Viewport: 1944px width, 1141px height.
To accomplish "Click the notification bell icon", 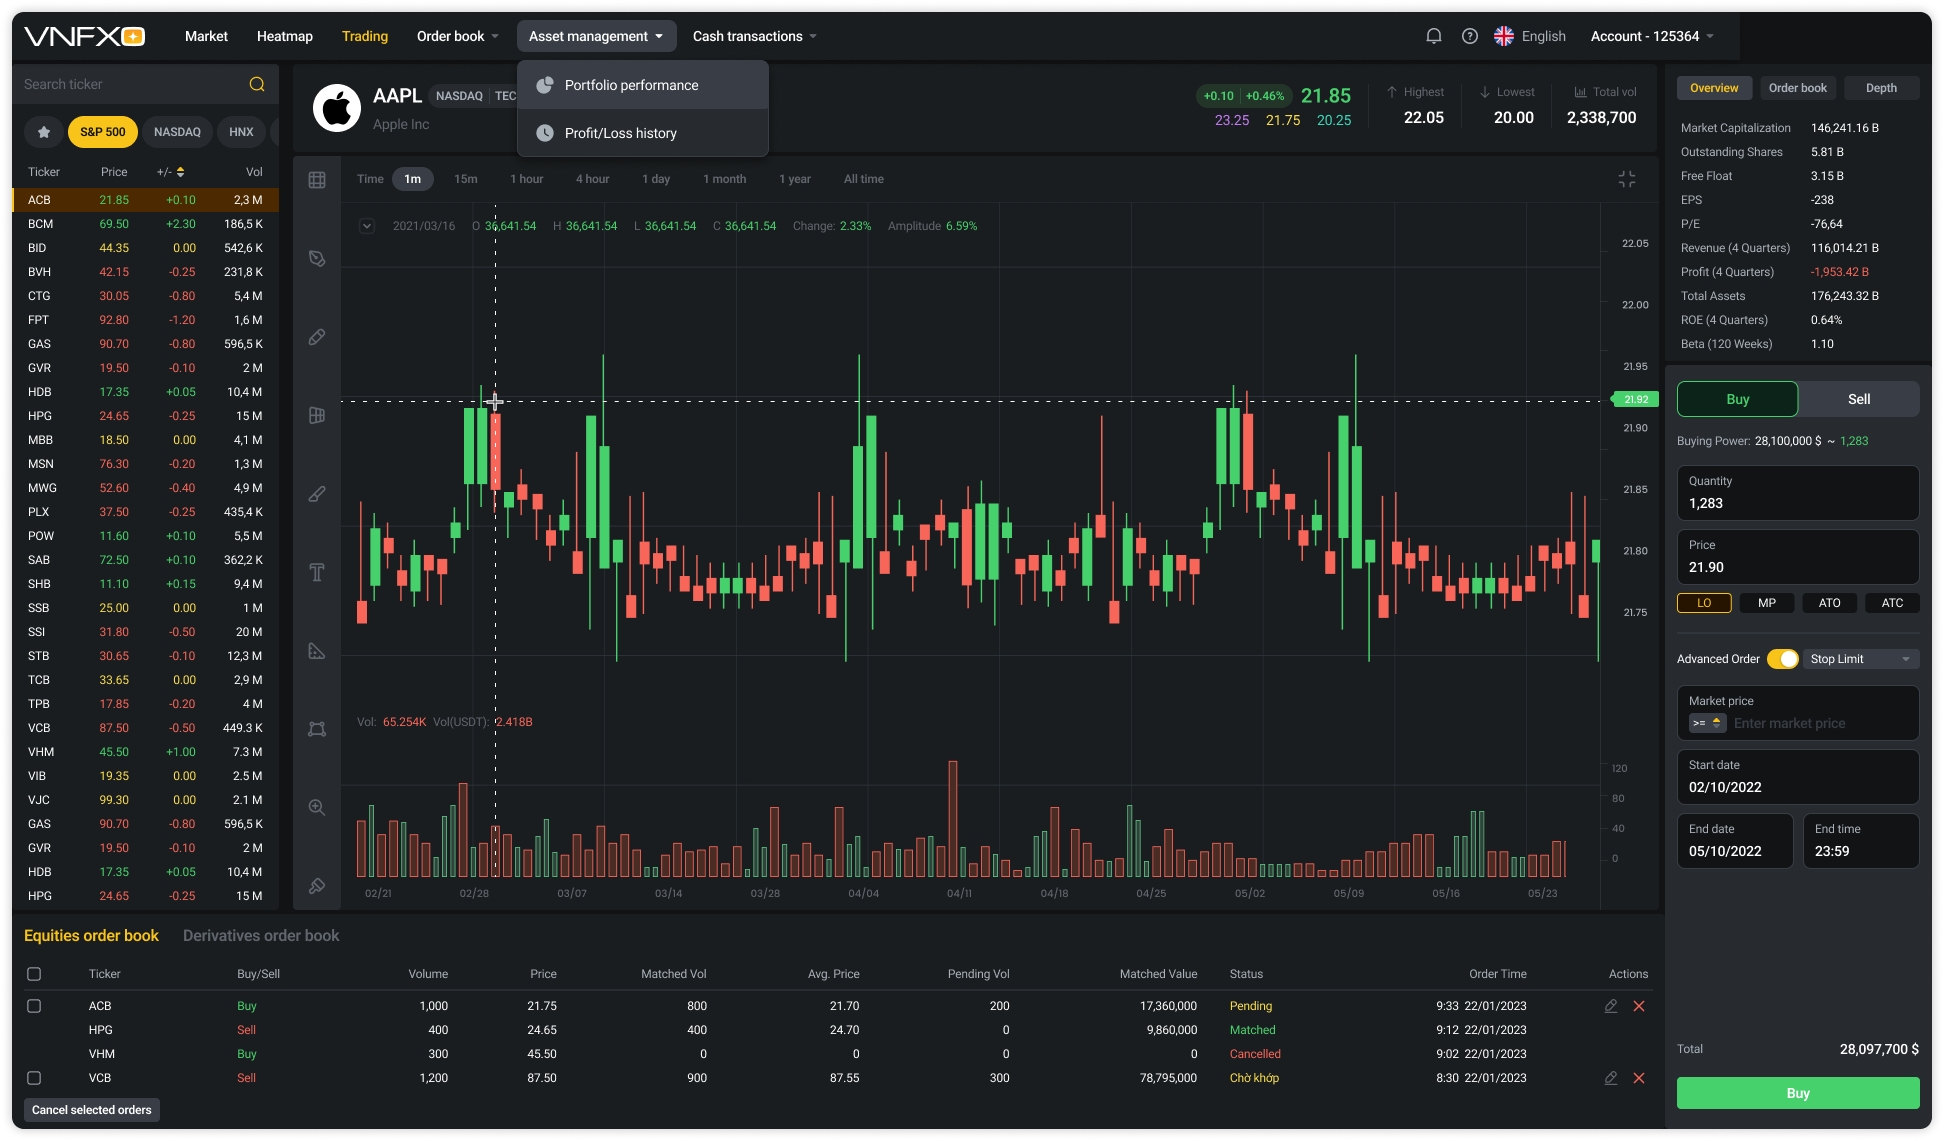I will coord(1433,36).
